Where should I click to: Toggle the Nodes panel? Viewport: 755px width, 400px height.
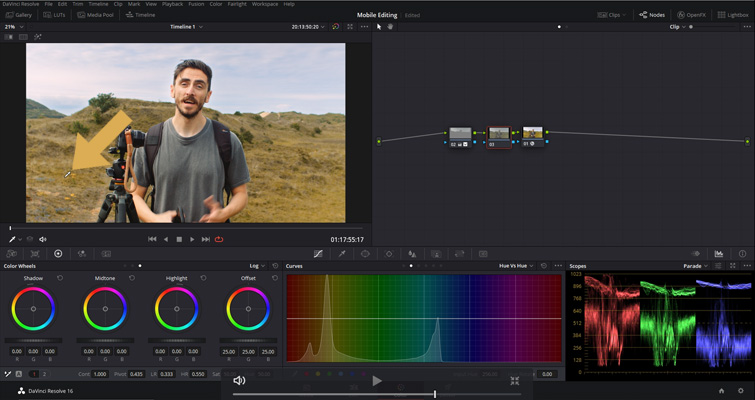[x=651, y=16]
